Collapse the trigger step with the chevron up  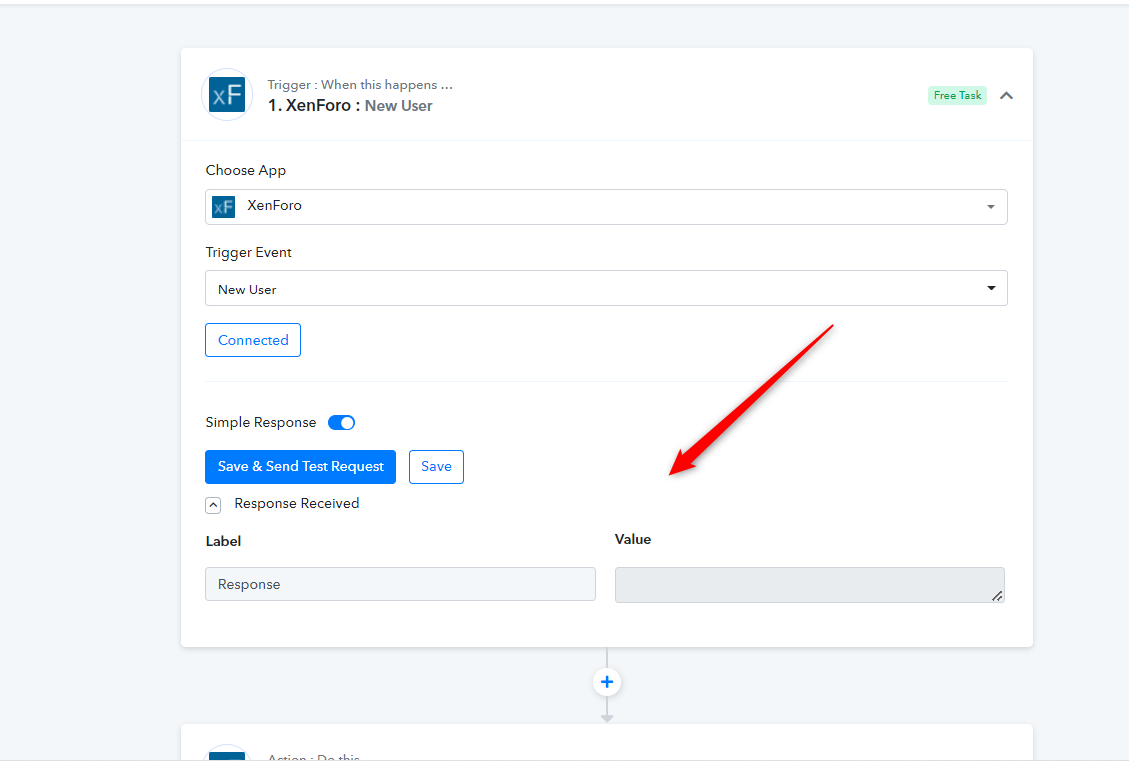1007,96
